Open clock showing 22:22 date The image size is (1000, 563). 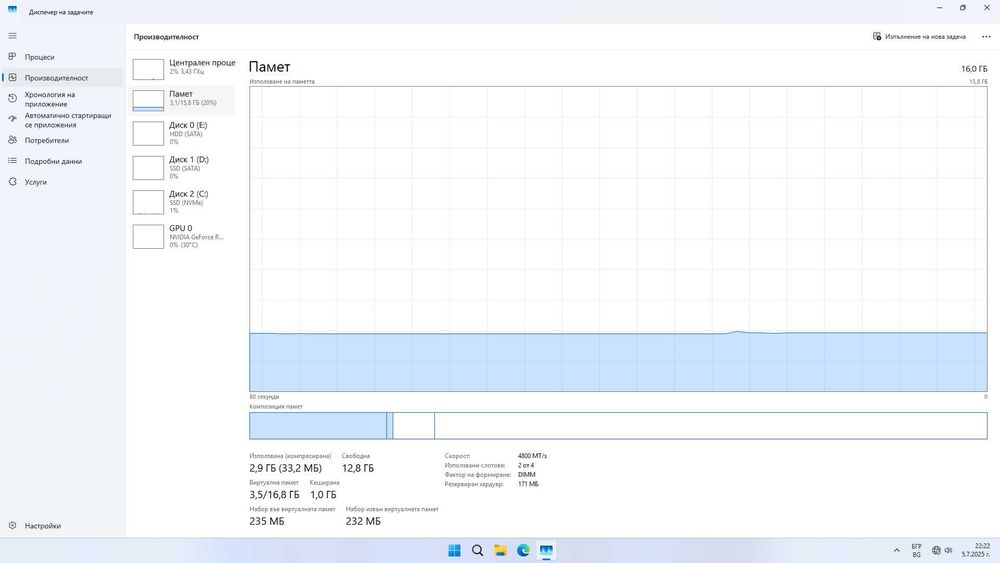coord(976,550)
